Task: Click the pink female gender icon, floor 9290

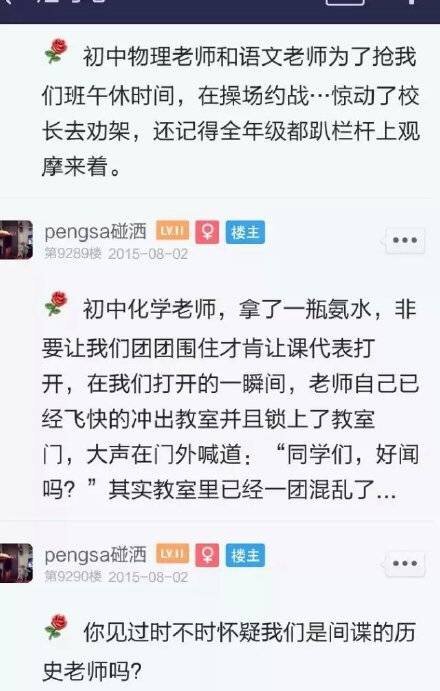Action: tap(208, 555)
